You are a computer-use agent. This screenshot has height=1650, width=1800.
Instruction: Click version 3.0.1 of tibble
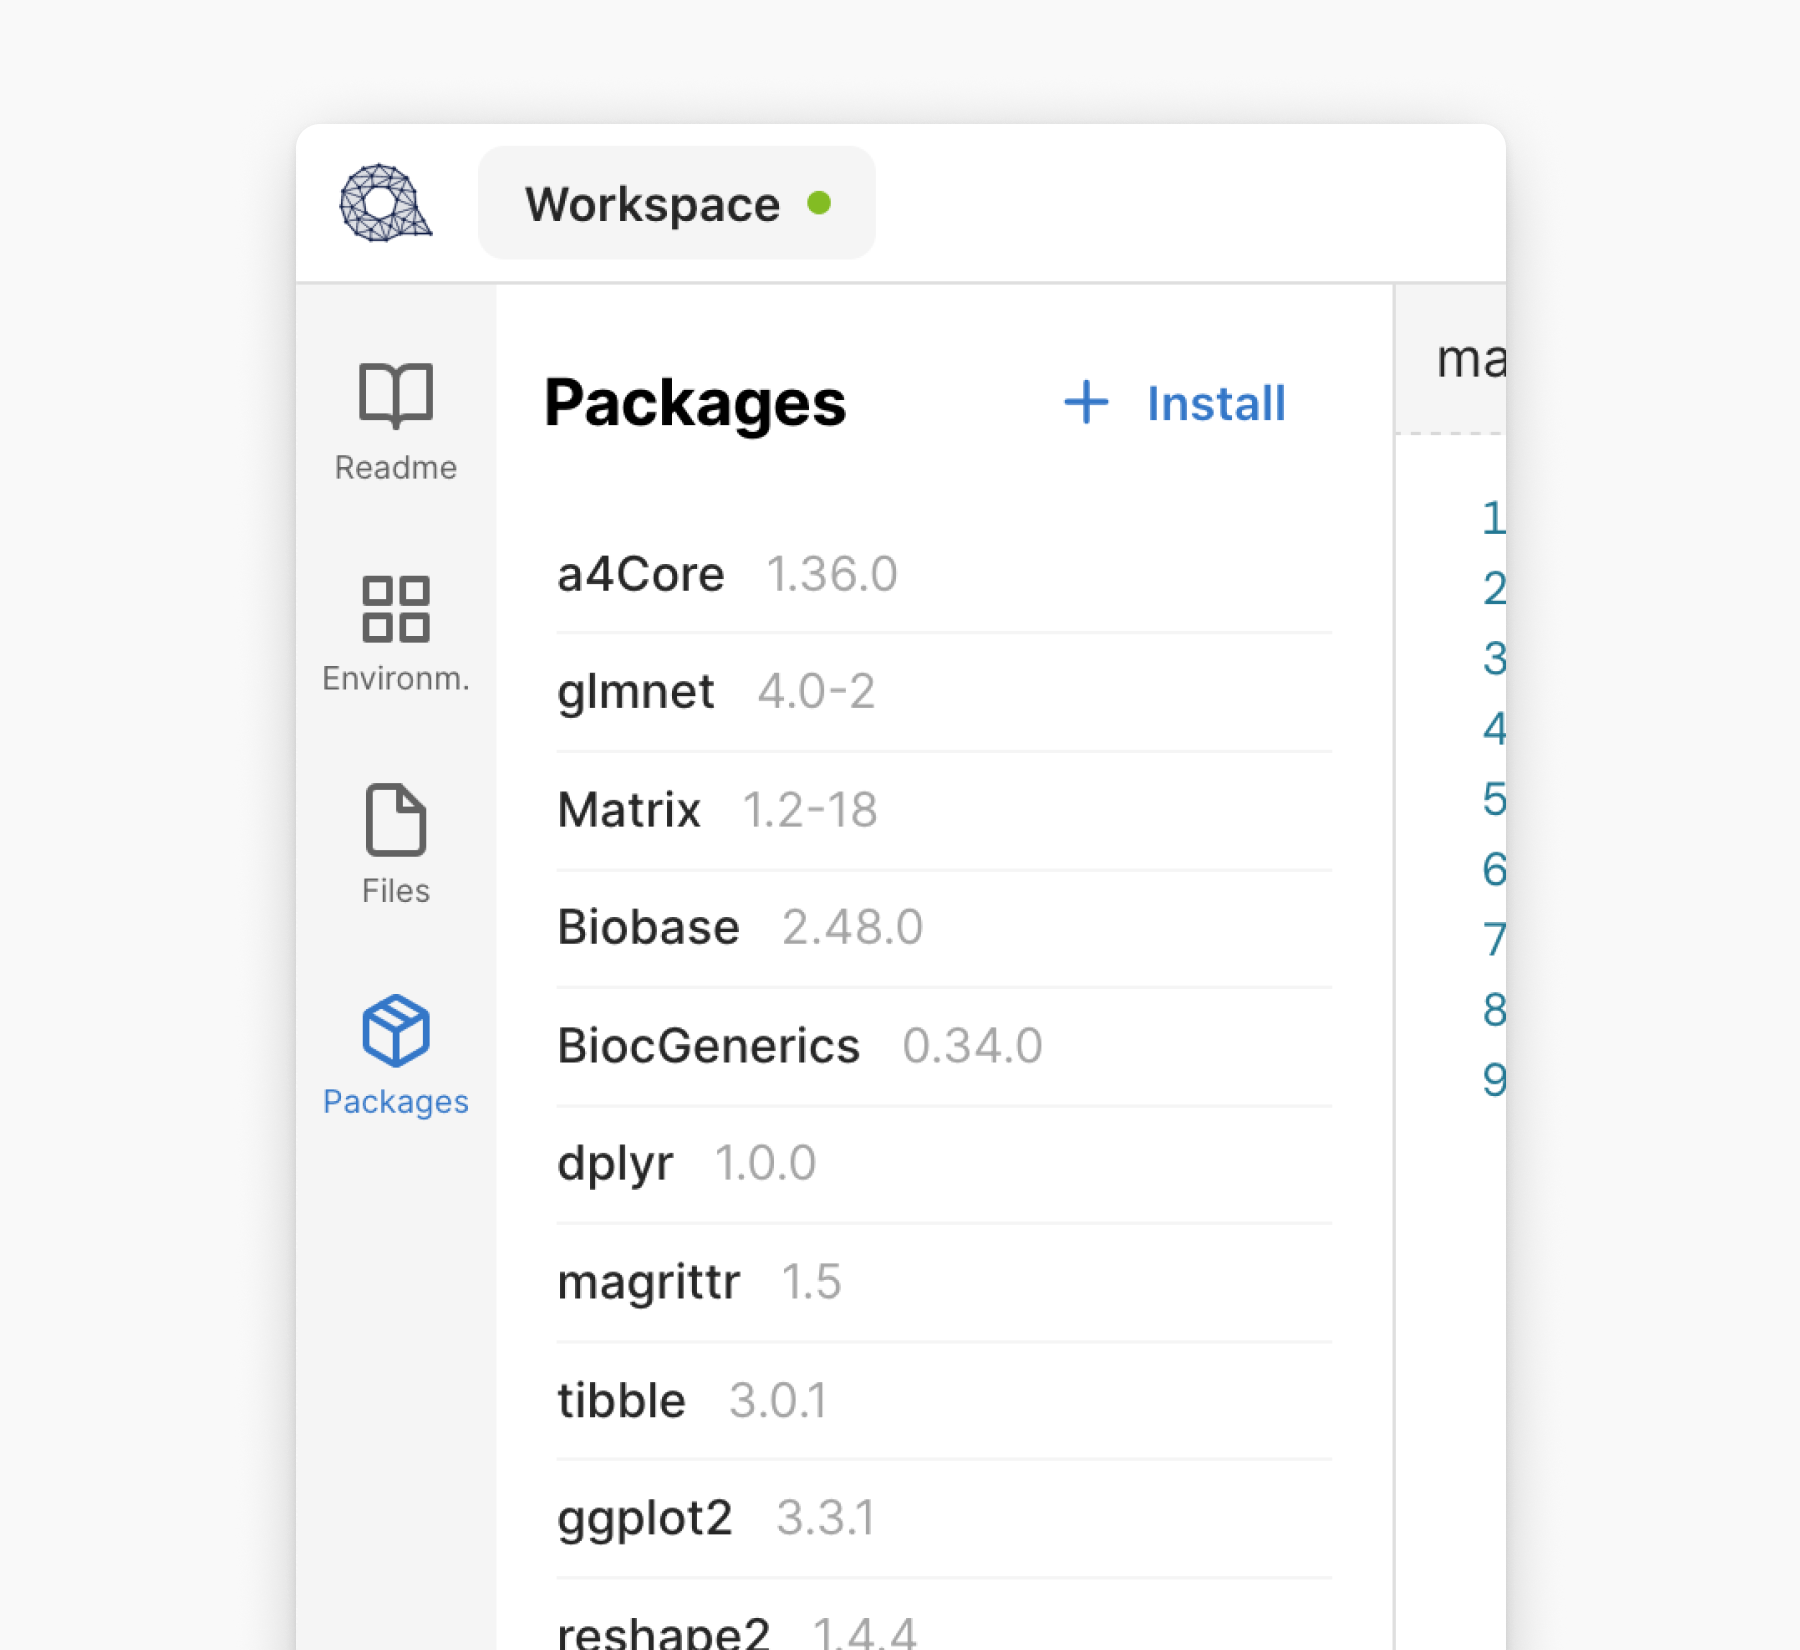point(779,1400)
